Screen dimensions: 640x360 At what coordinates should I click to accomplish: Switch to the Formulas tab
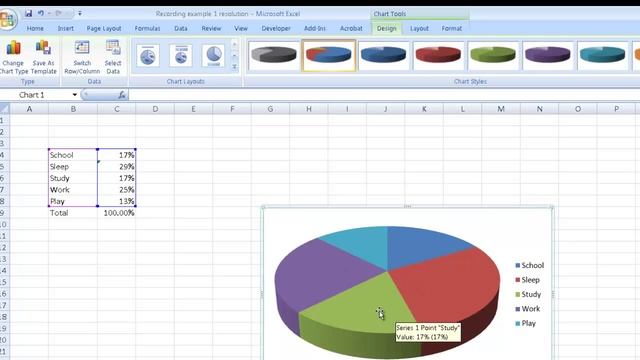(147, 28)
